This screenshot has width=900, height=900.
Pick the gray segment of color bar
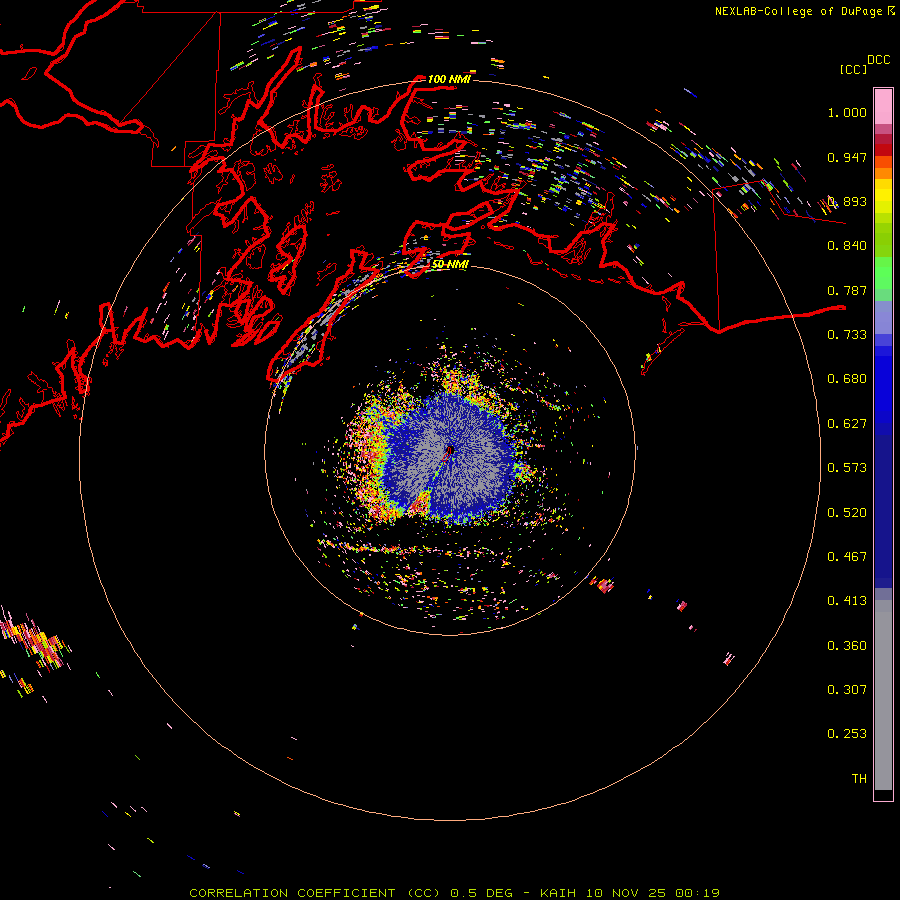[883, 695]
